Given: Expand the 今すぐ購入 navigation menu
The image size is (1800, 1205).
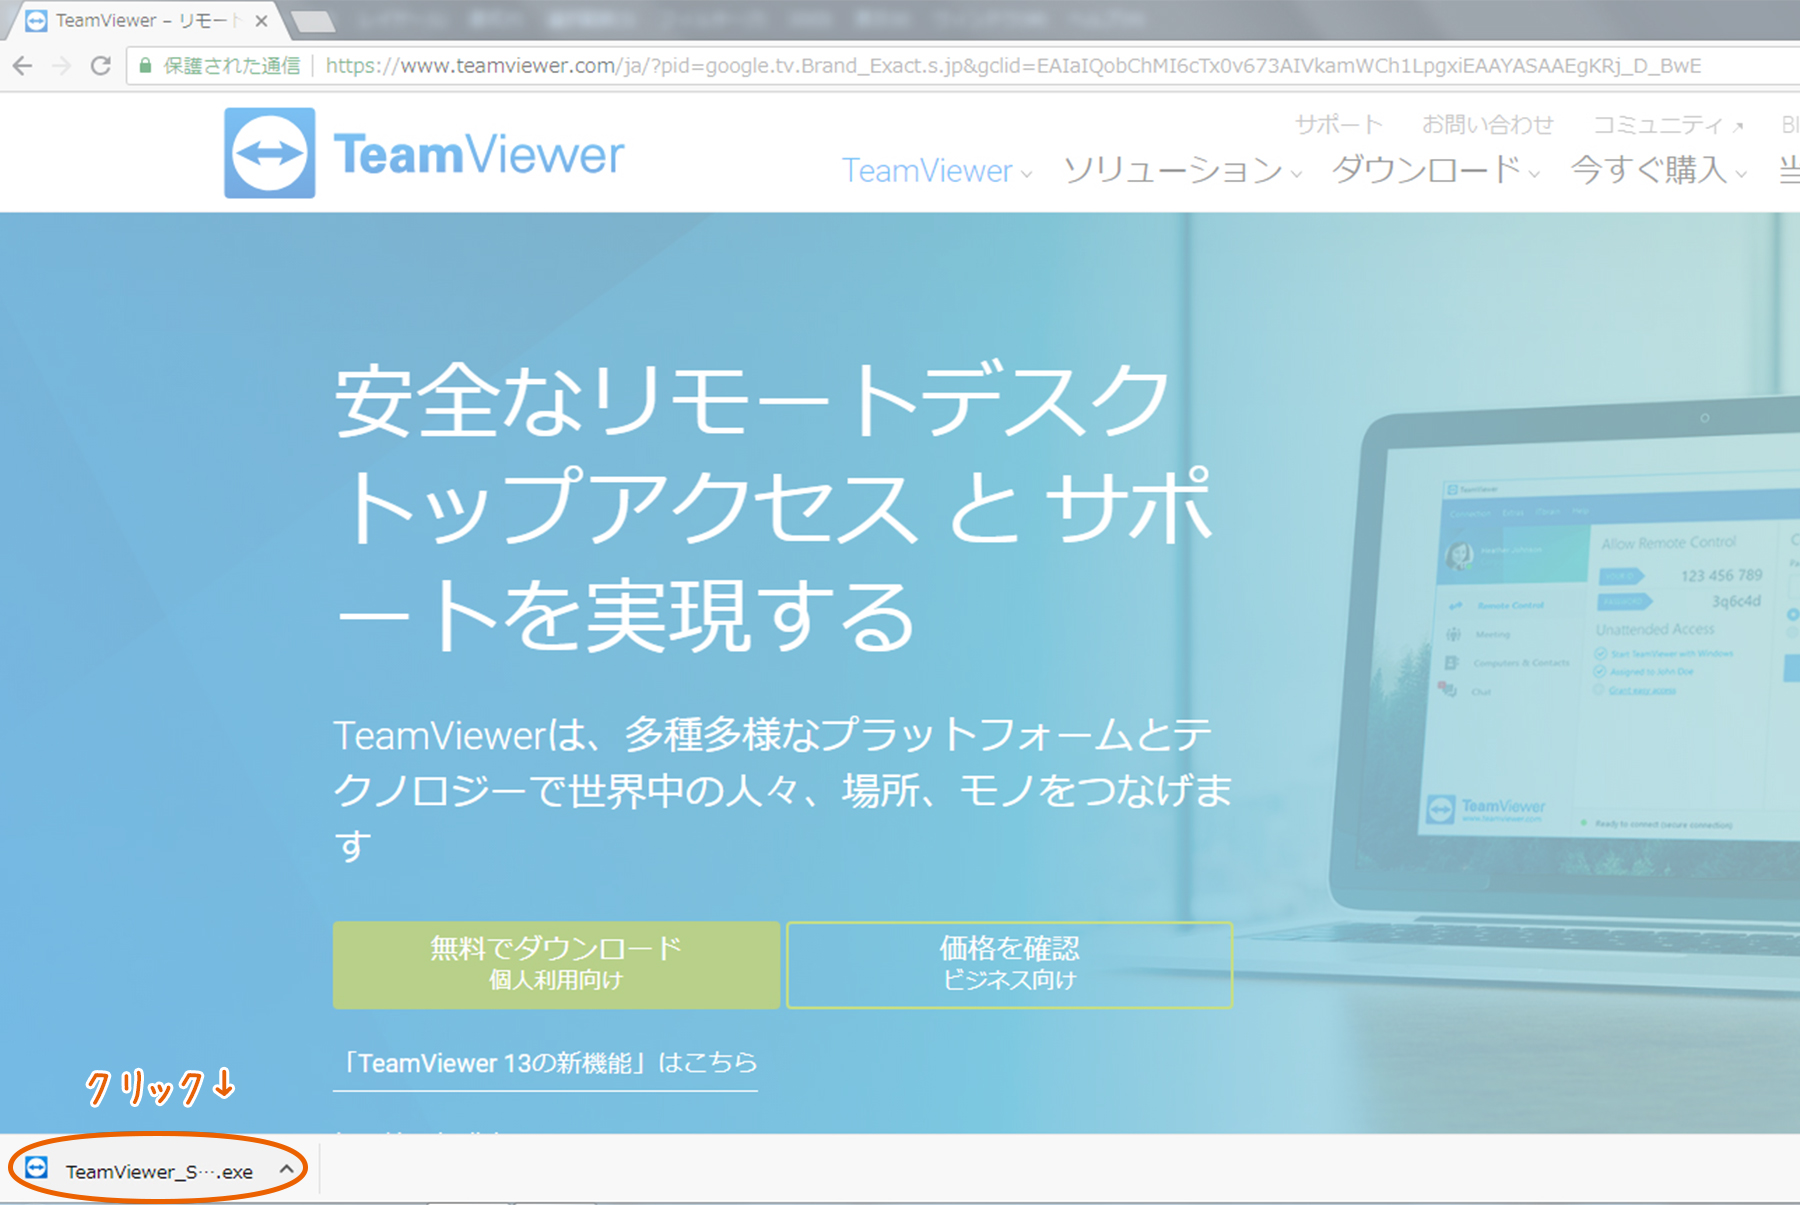Looking at the screenshot, I should click(x=1659, y=171).
